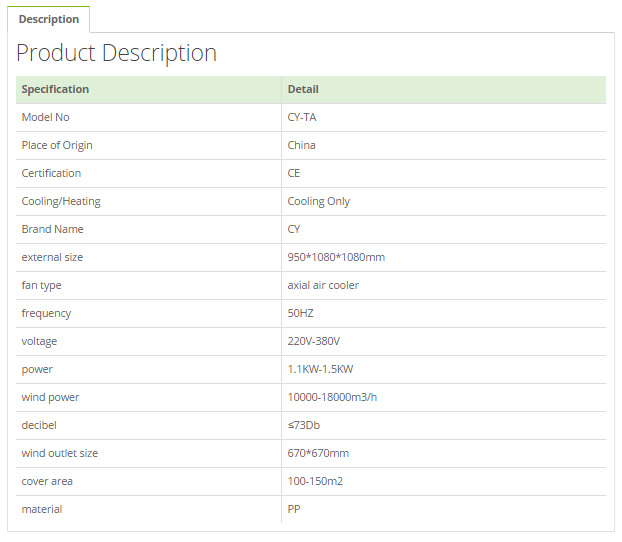Viewport: 622px width, 542px height.
Task: Select the 950*1080*1080mm external size value
Action: 336,257
